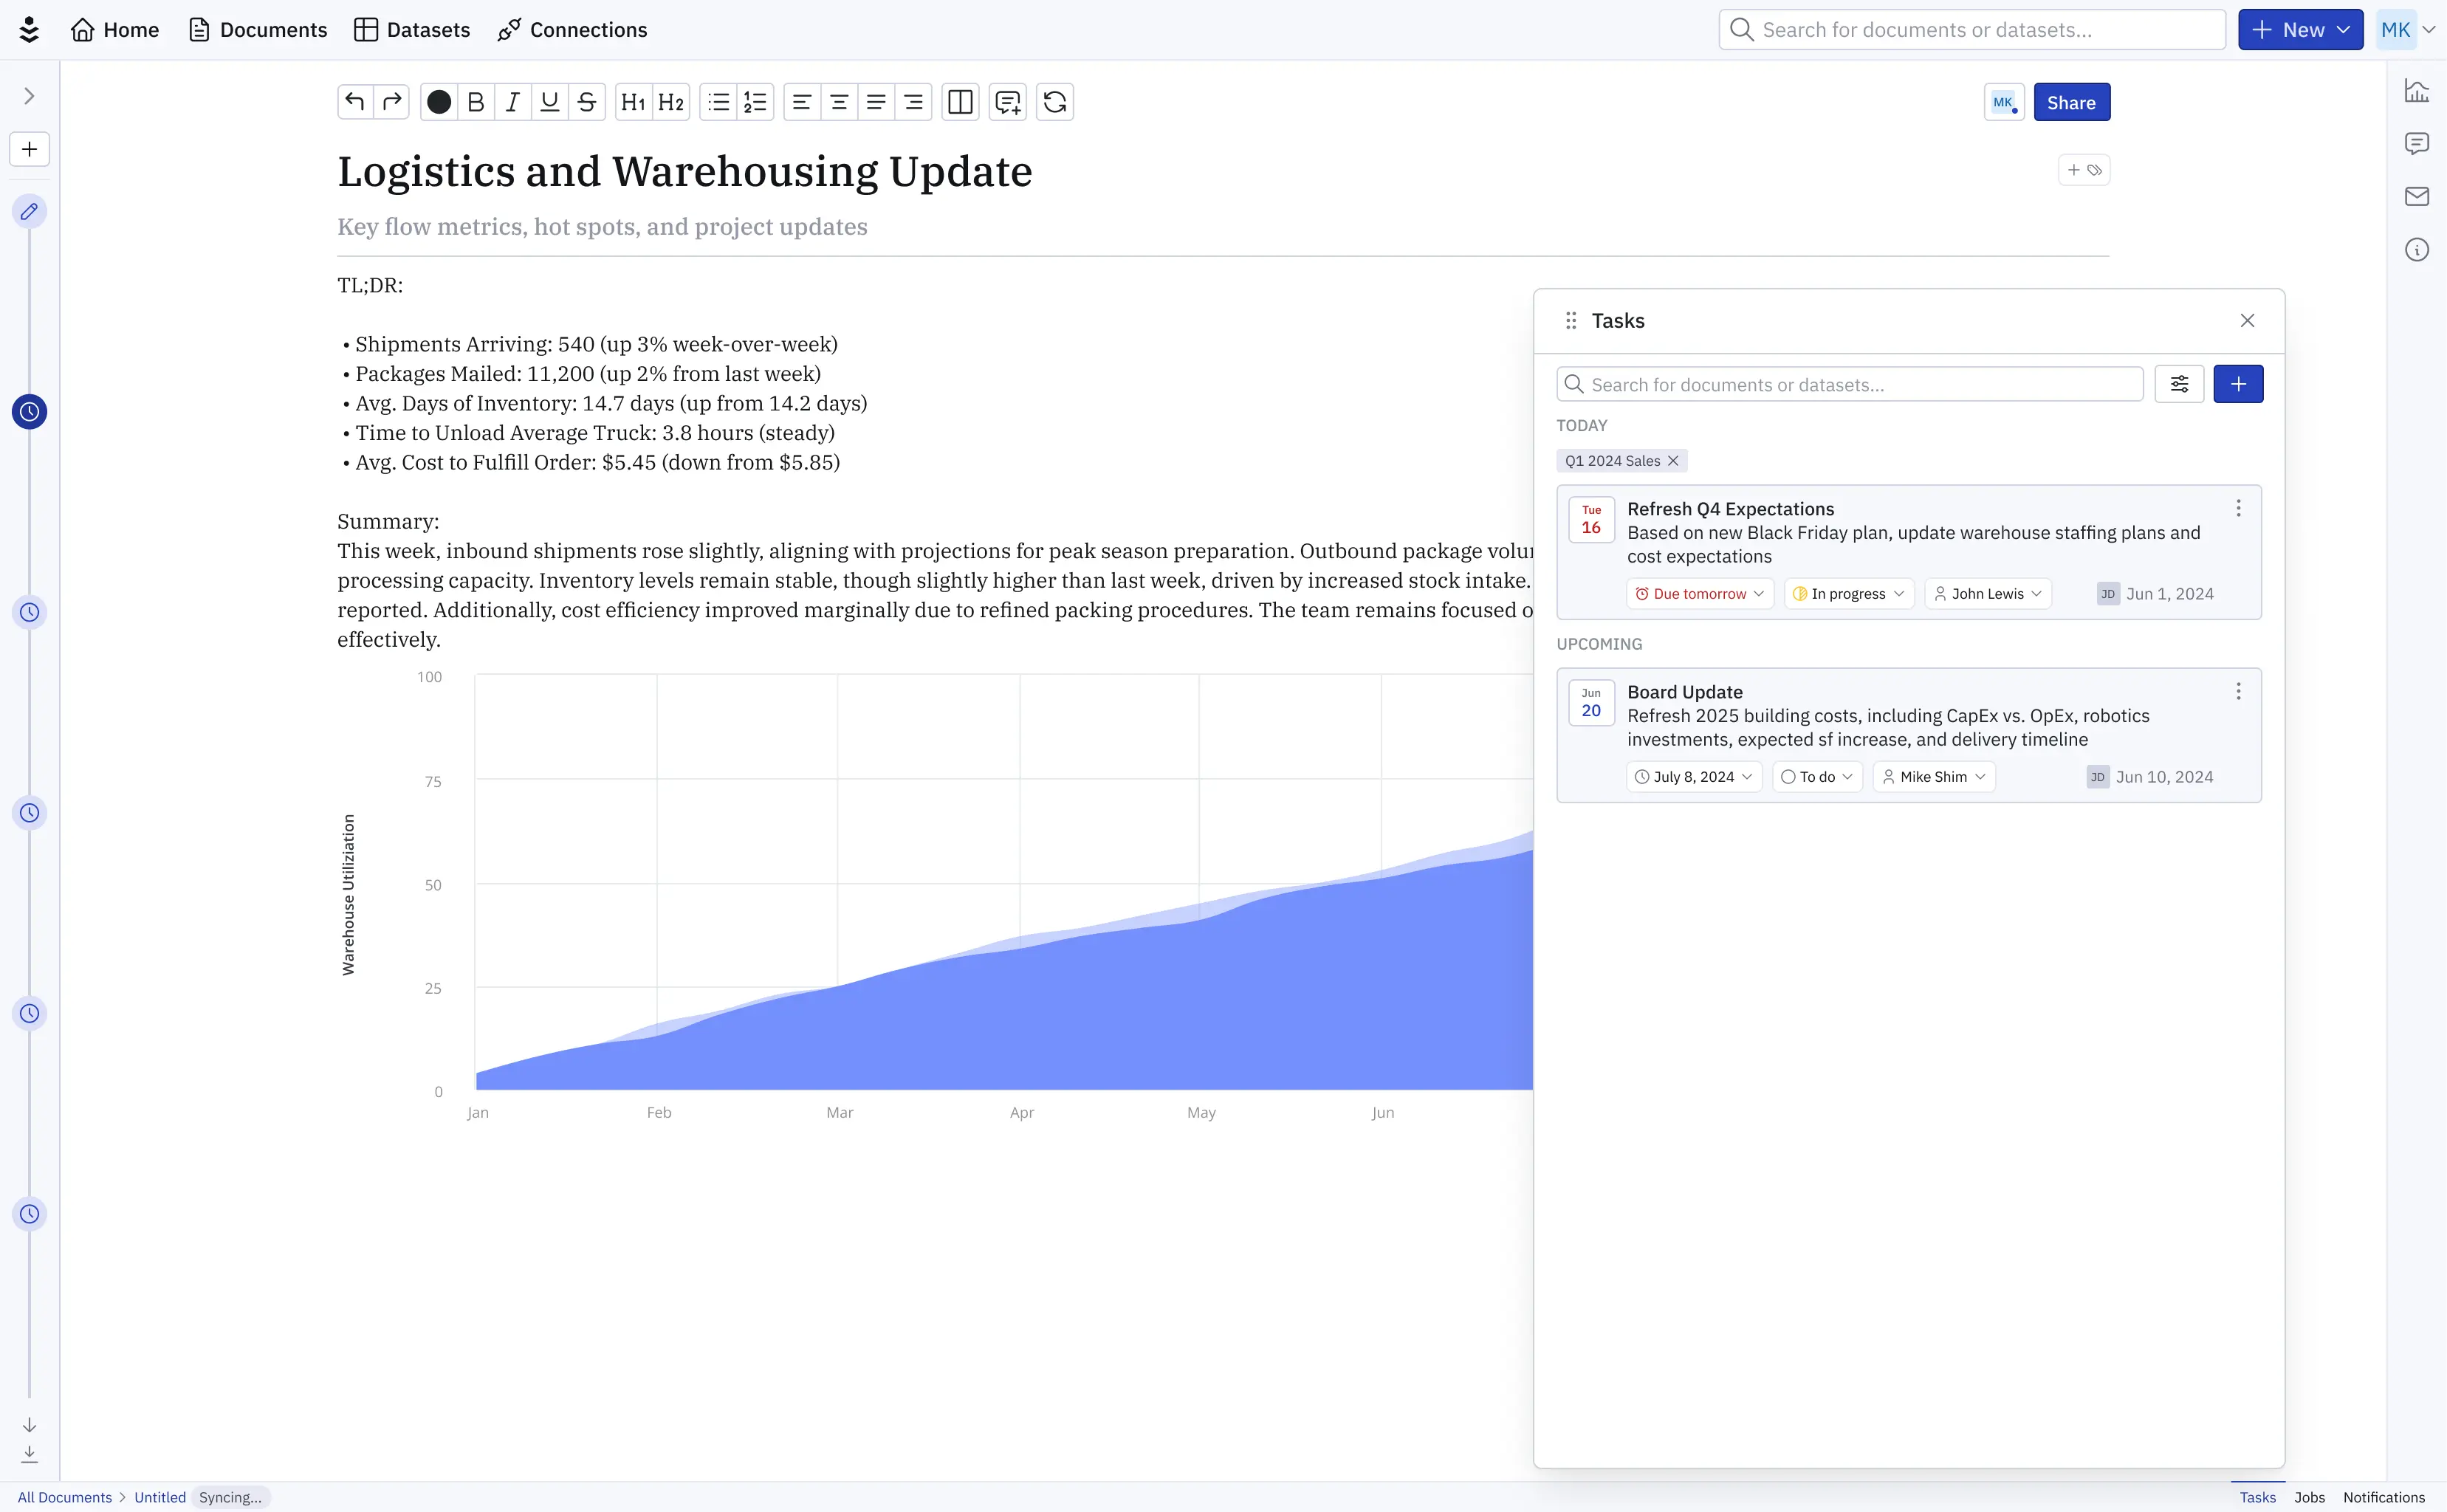Image resolution: width=2447 pixels, height=1512 pixels.
Task: Open the filter icon in the Tasks panel
Action: pos(2179,383)
